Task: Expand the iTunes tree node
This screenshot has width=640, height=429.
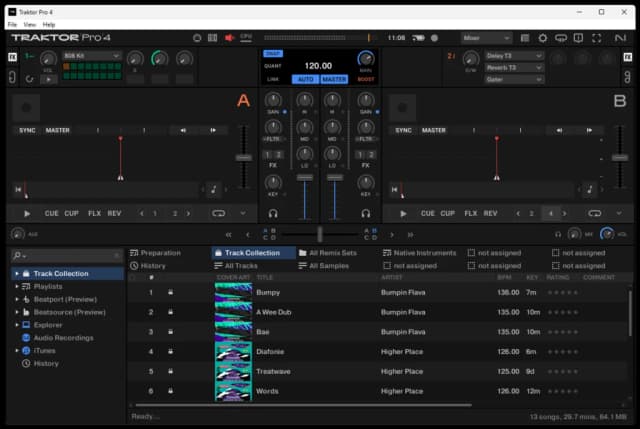Action: (17, 351)
